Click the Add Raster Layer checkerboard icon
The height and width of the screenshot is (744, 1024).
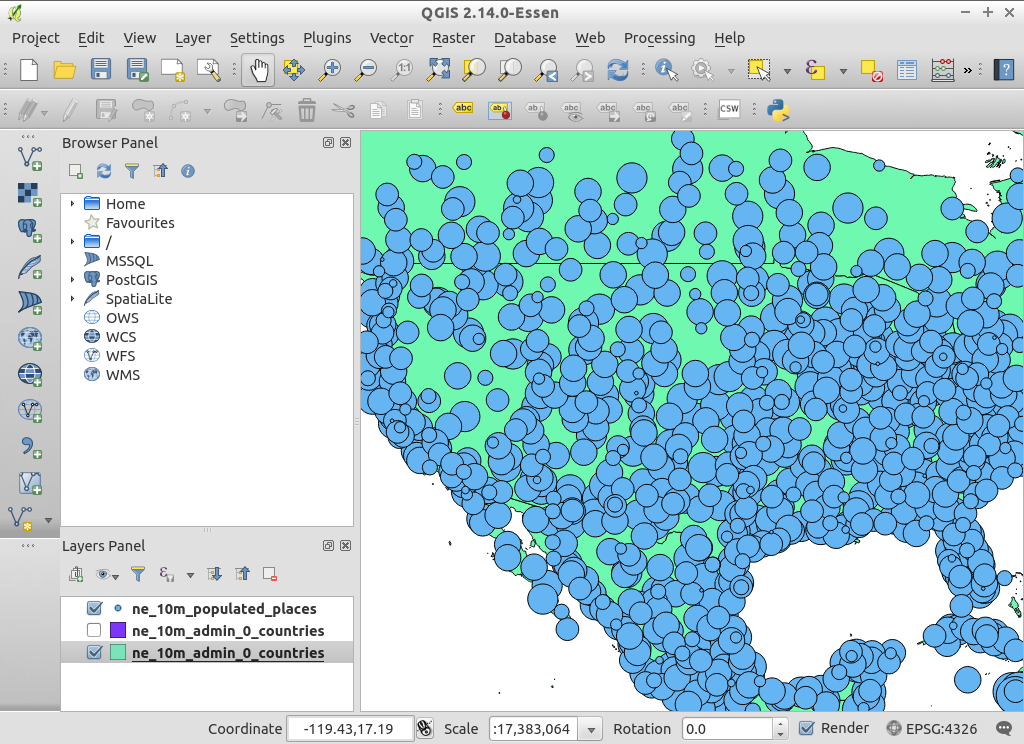click(29, 194)
